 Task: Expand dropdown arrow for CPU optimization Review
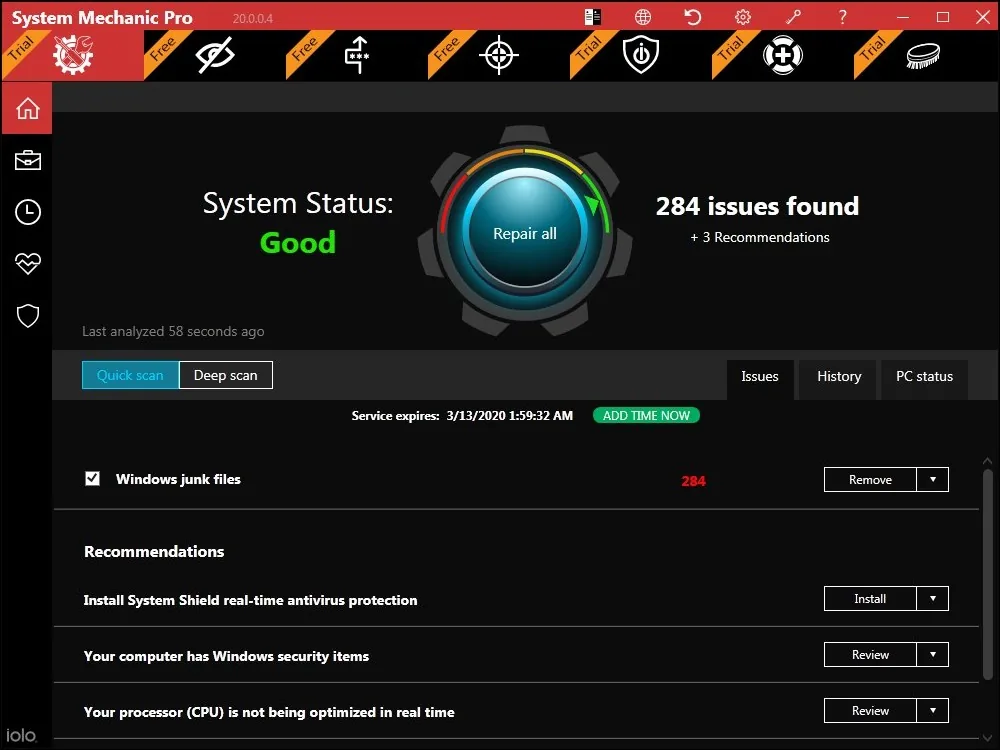pyautogui.click(x=932, y=710)
